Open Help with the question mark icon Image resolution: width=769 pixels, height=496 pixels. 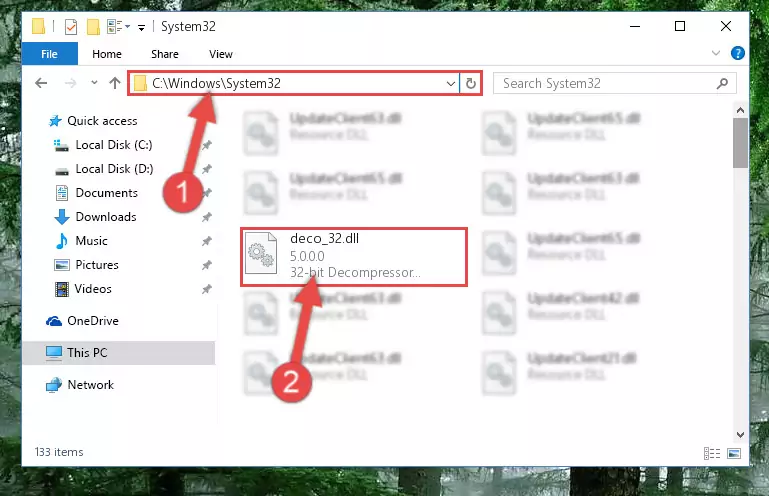737,53
